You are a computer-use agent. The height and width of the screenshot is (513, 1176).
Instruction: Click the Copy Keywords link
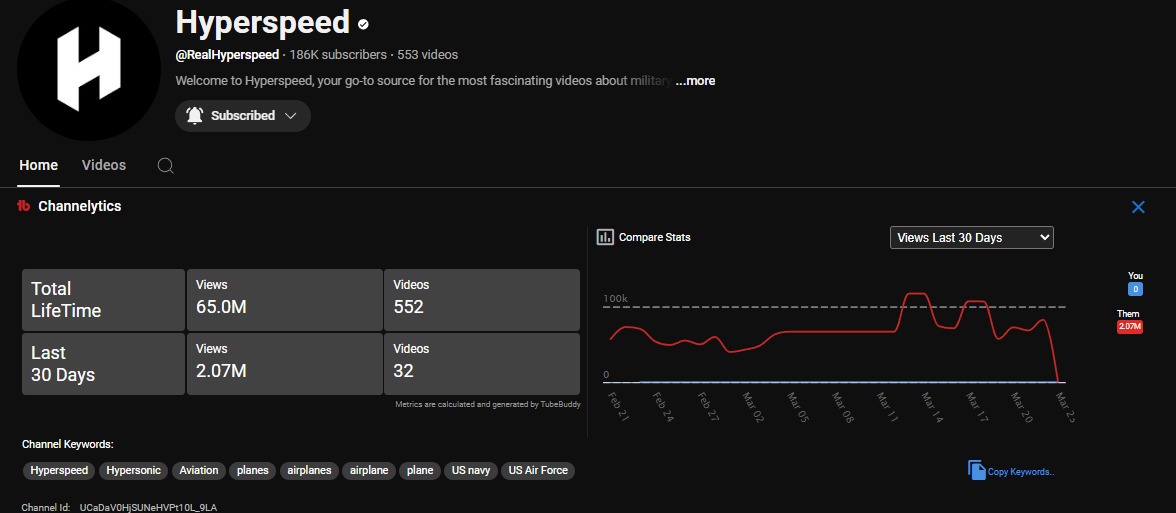(1021, 472)
